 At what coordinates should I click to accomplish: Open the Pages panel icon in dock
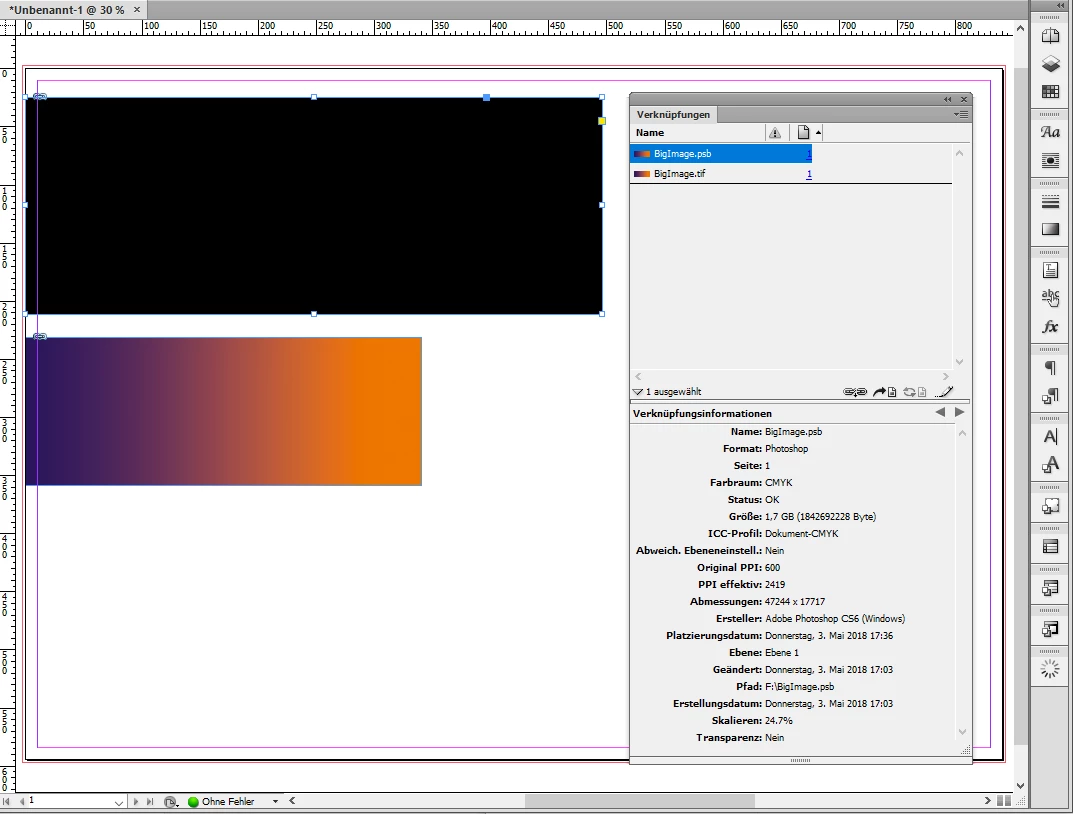click(1050, 36)
